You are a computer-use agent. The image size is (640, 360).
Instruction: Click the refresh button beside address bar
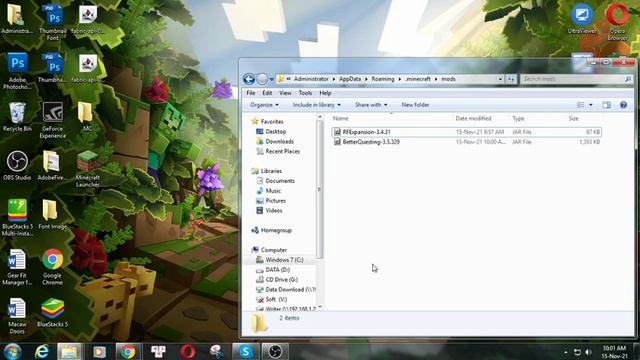511,79
